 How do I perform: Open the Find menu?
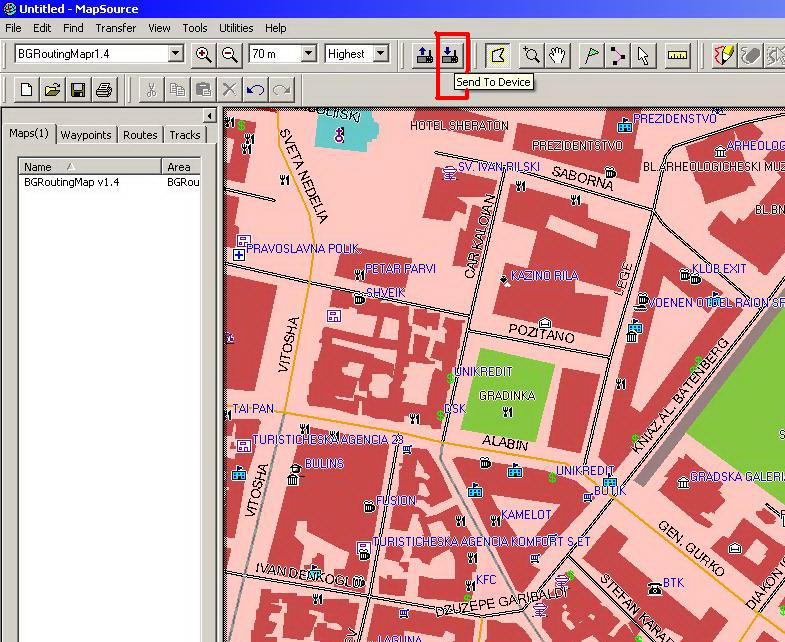click(x=73, y=28)
